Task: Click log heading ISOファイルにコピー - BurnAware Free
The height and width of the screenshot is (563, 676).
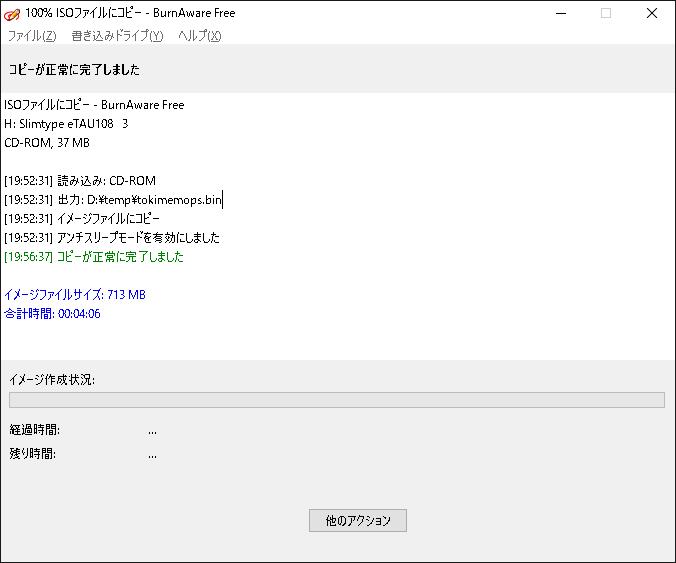Action: click(94, 105)
